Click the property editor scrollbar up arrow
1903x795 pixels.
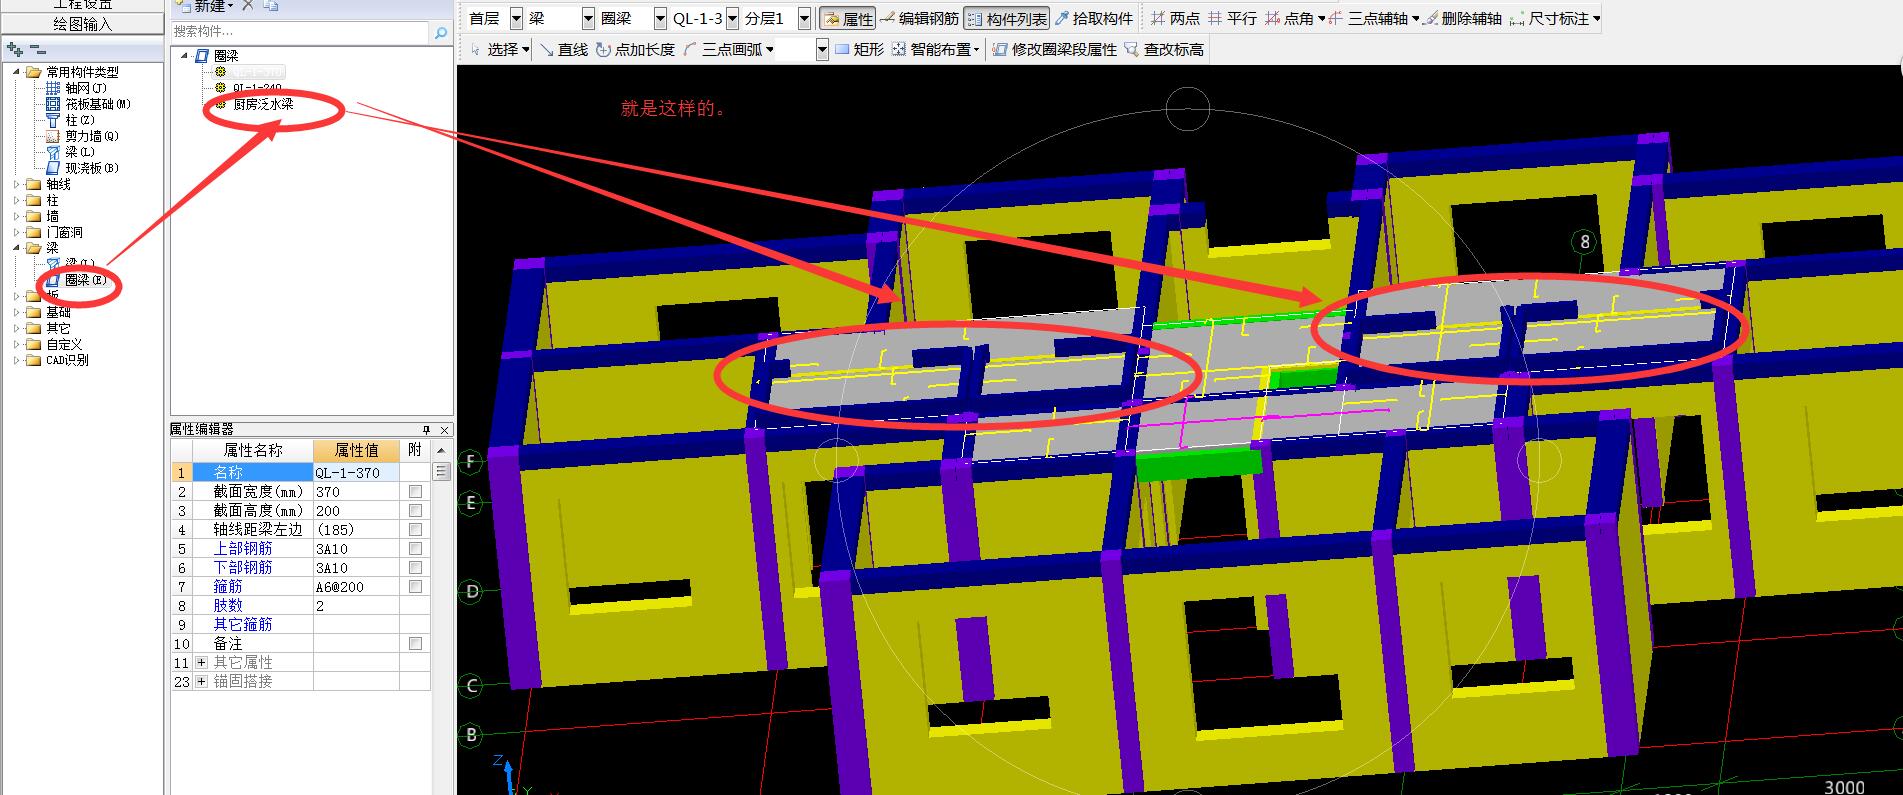point(441,451)
